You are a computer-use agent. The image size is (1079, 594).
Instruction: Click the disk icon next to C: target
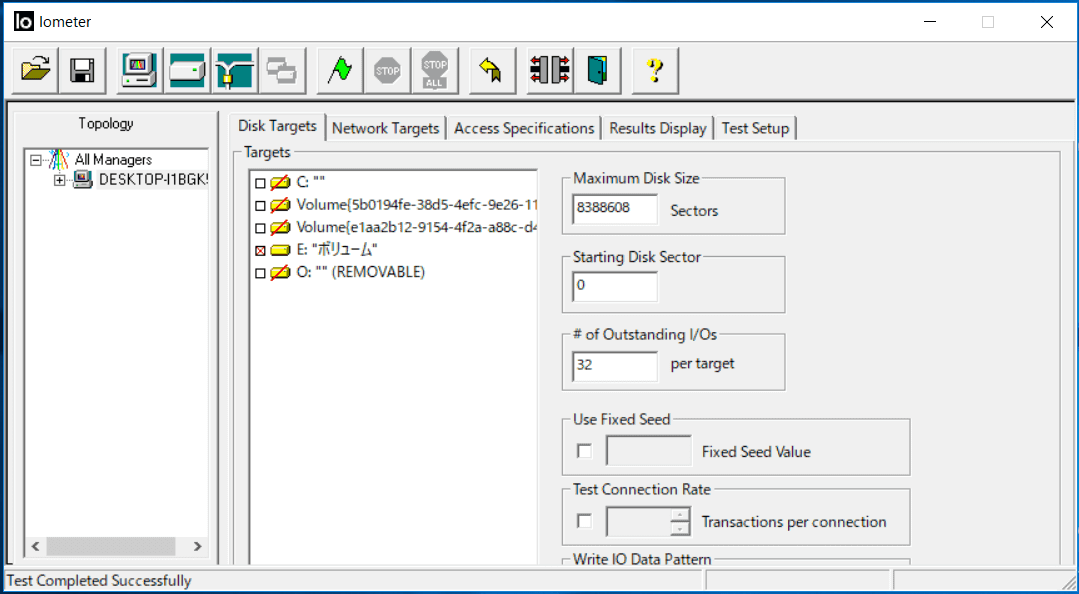[x=280, y=182]
